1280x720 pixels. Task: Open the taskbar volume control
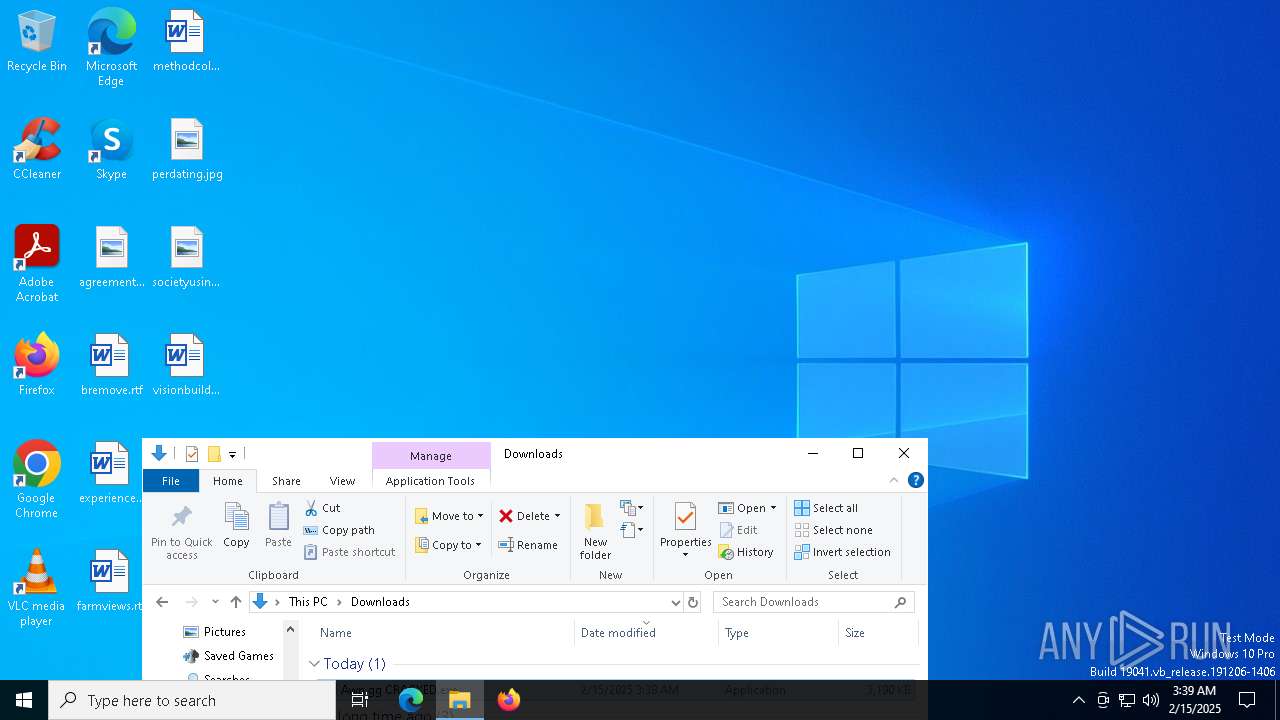click(x=1151, y=700)
